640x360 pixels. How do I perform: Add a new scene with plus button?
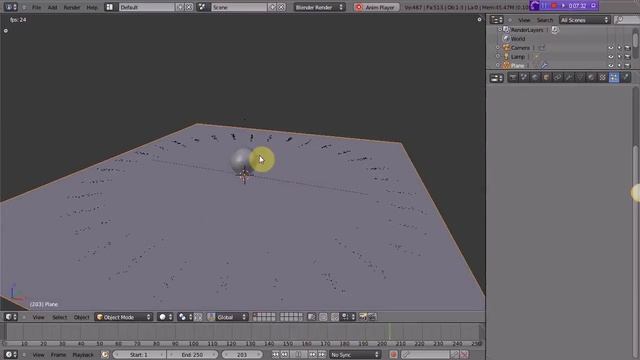point(272,7)
